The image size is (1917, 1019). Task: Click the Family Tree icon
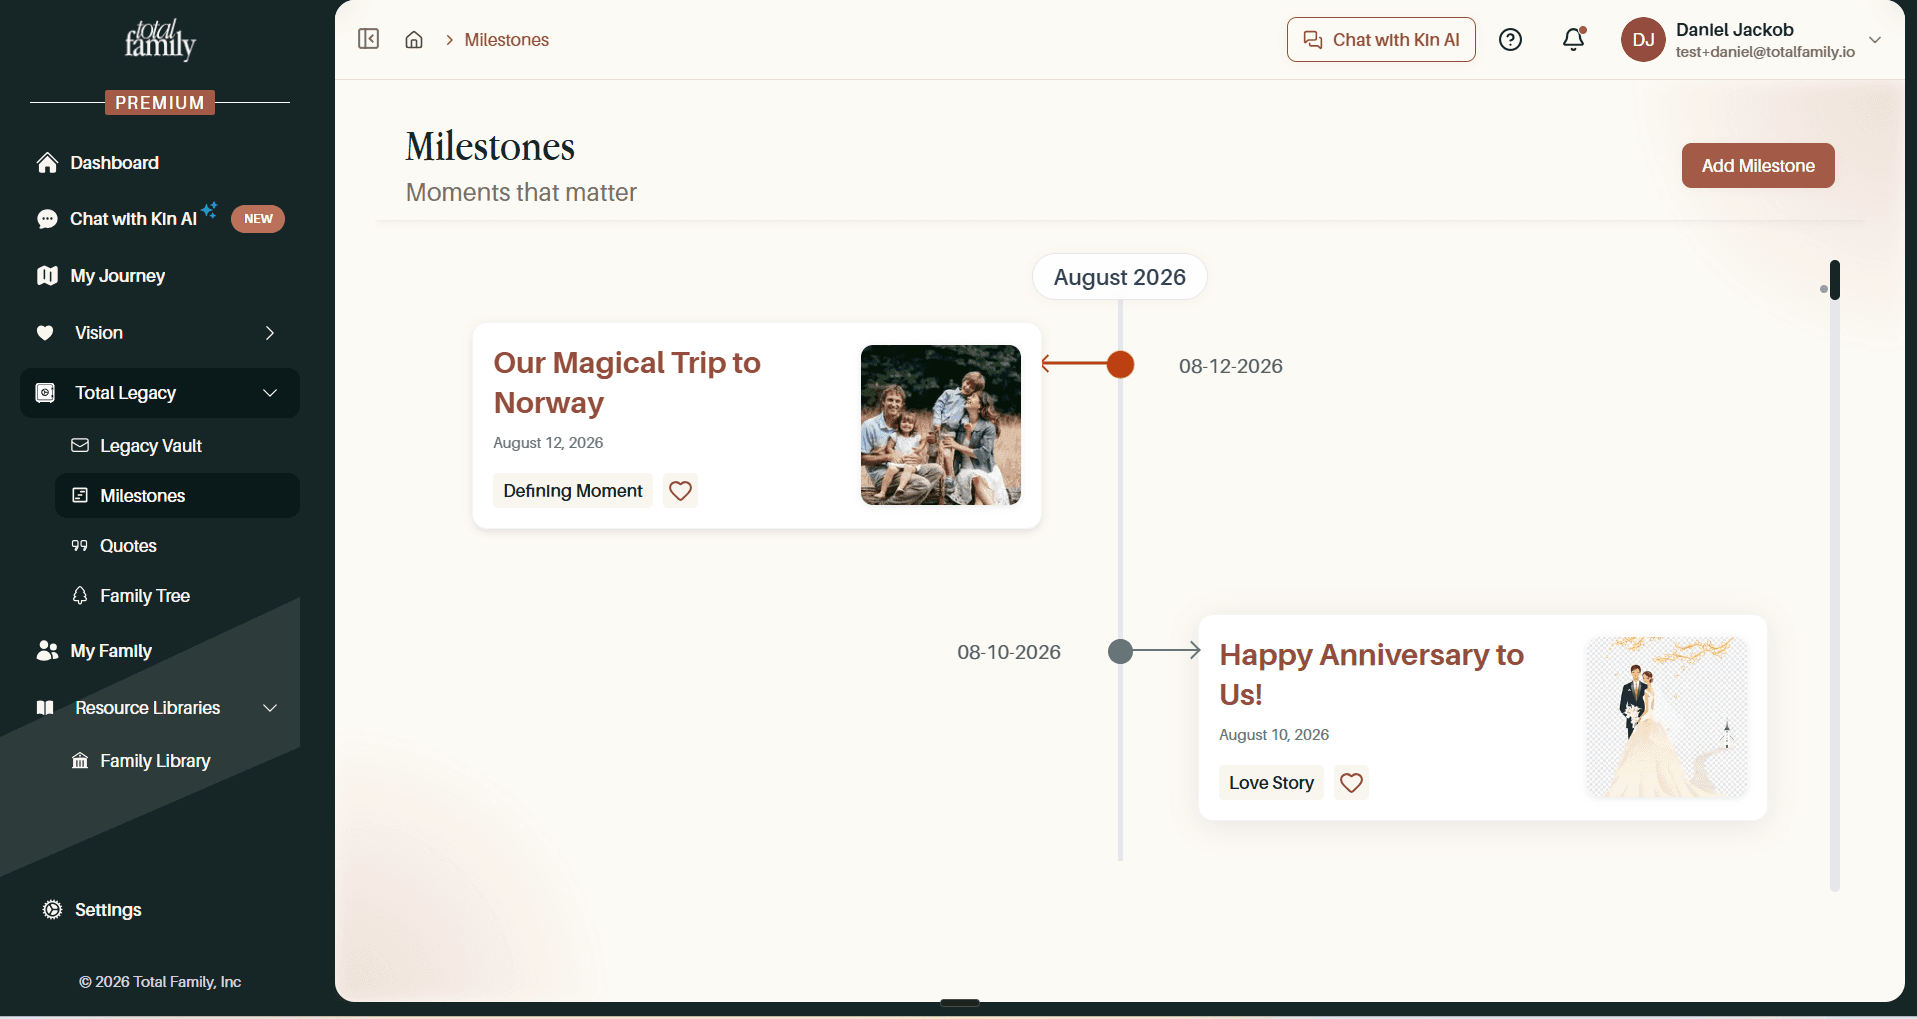(x=80, y=596)
